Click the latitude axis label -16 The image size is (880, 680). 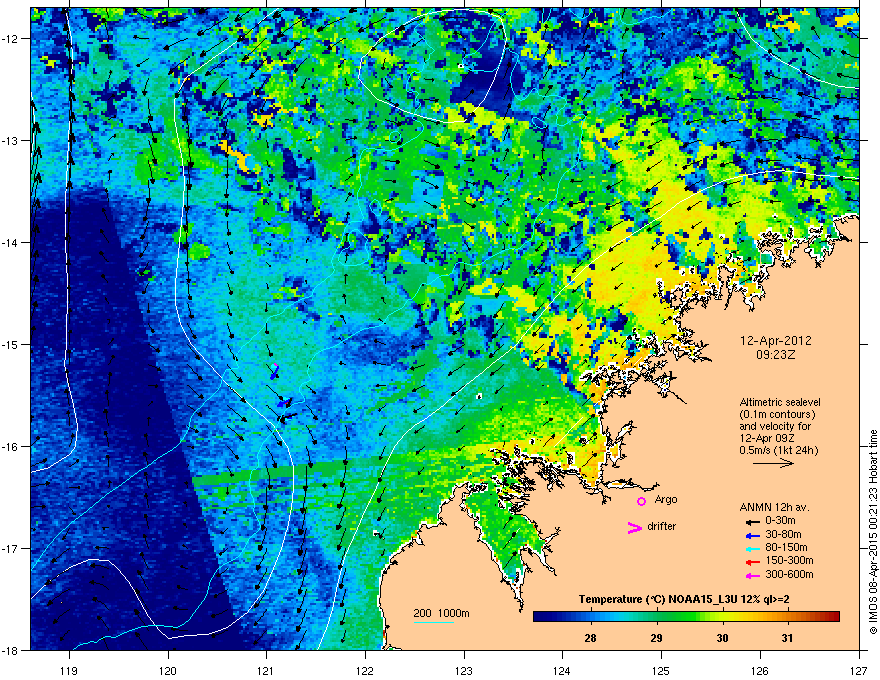click(x=11, y=447)
